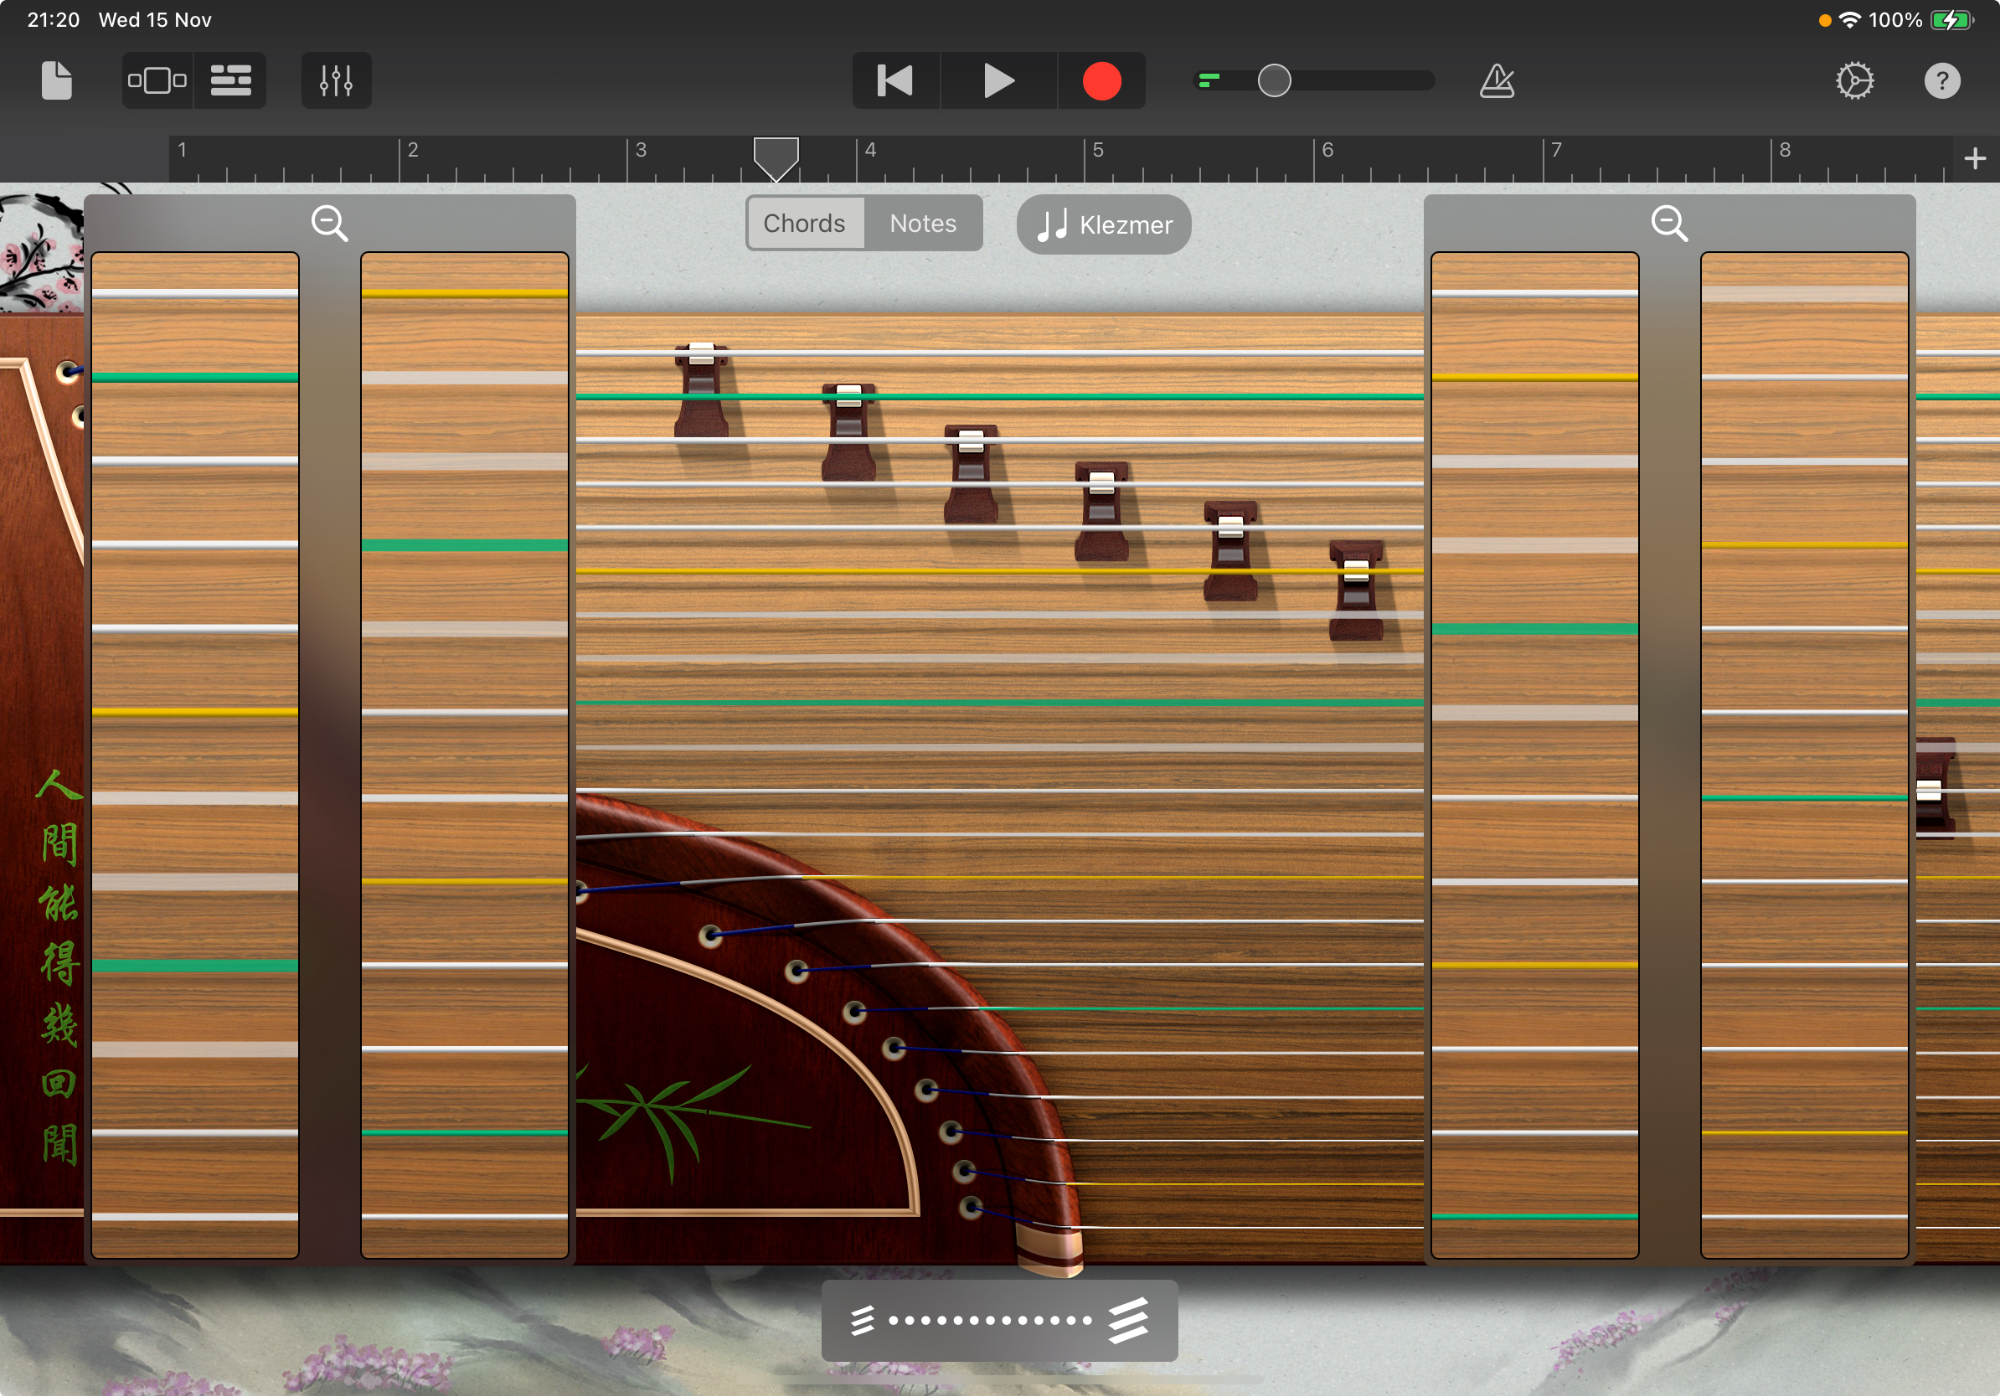Screen dimensions: 2000x1396
Task: Start recording with the red Record button
Action: click(1102, 80)
